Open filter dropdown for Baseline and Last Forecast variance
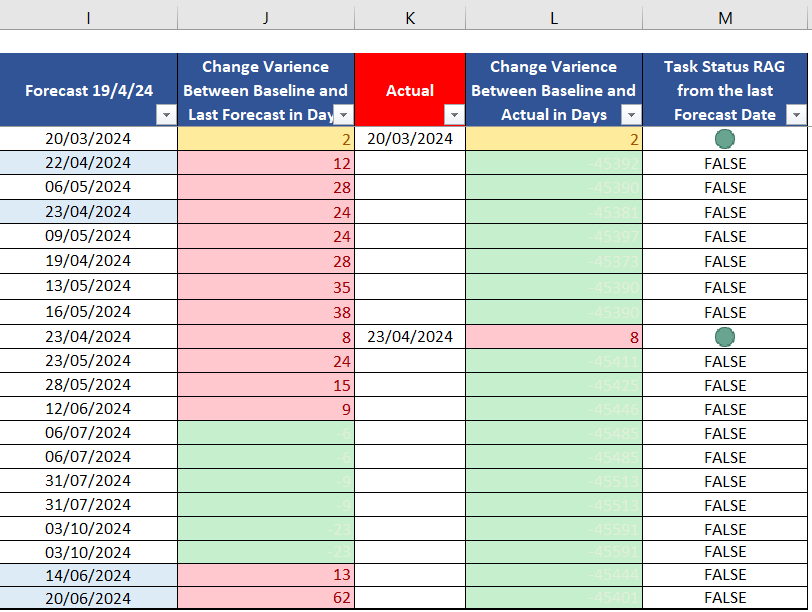Image resolution: width=812 pixels, height=612 pixels. click(x=343, y=115)
